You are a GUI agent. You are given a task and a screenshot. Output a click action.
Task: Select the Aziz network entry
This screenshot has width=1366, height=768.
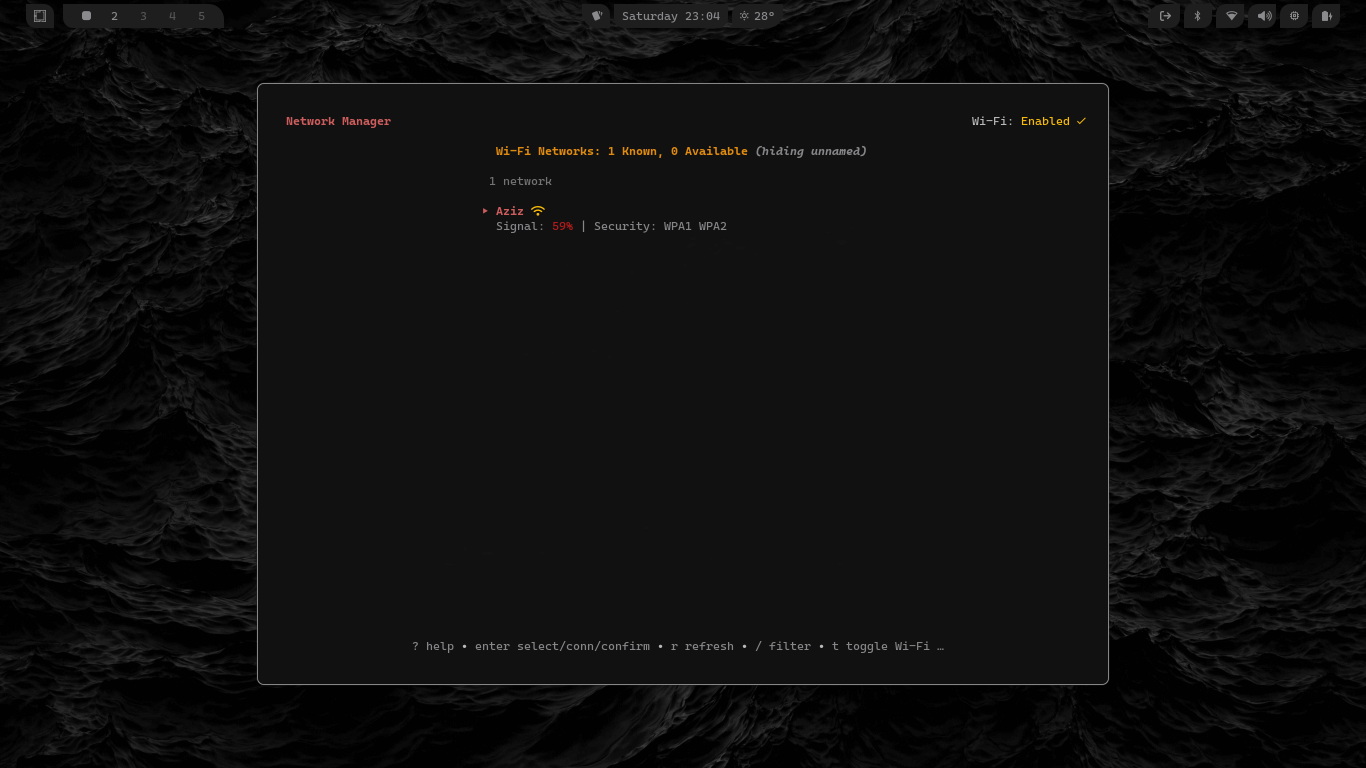coord(510,211)
